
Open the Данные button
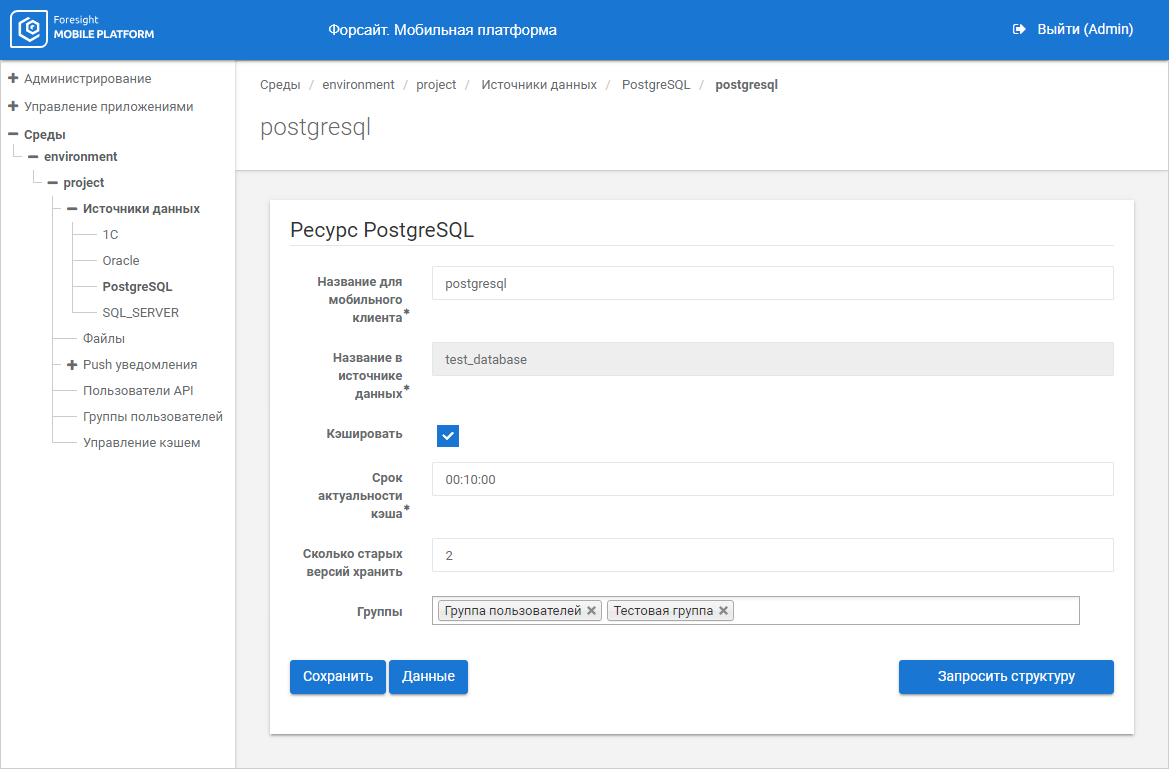428,677
